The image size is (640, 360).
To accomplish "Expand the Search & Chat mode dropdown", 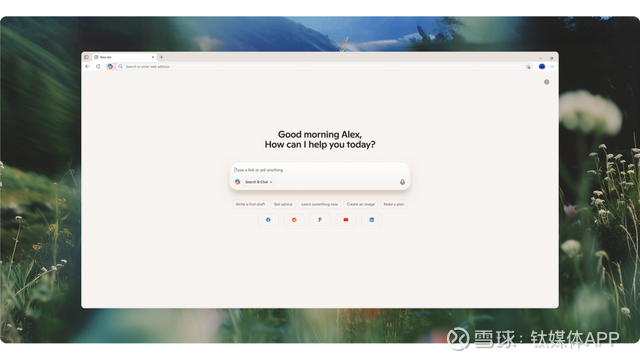I will (x=259, y=182).
